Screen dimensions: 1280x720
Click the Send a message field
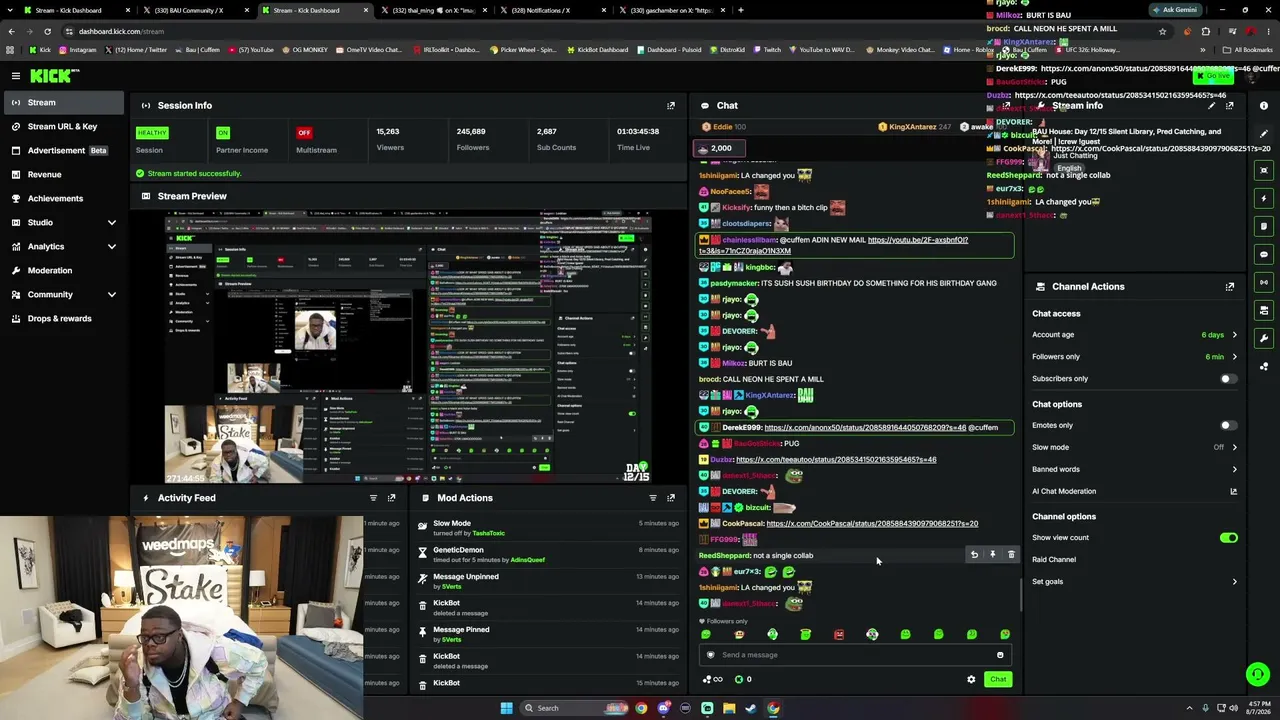[855, 655]
